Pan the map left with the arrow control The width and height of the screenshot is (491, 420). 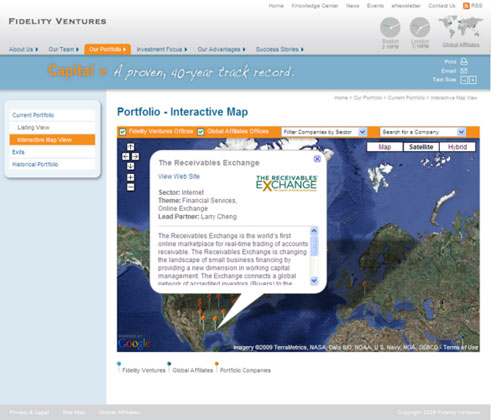click(x=126, y=156)
